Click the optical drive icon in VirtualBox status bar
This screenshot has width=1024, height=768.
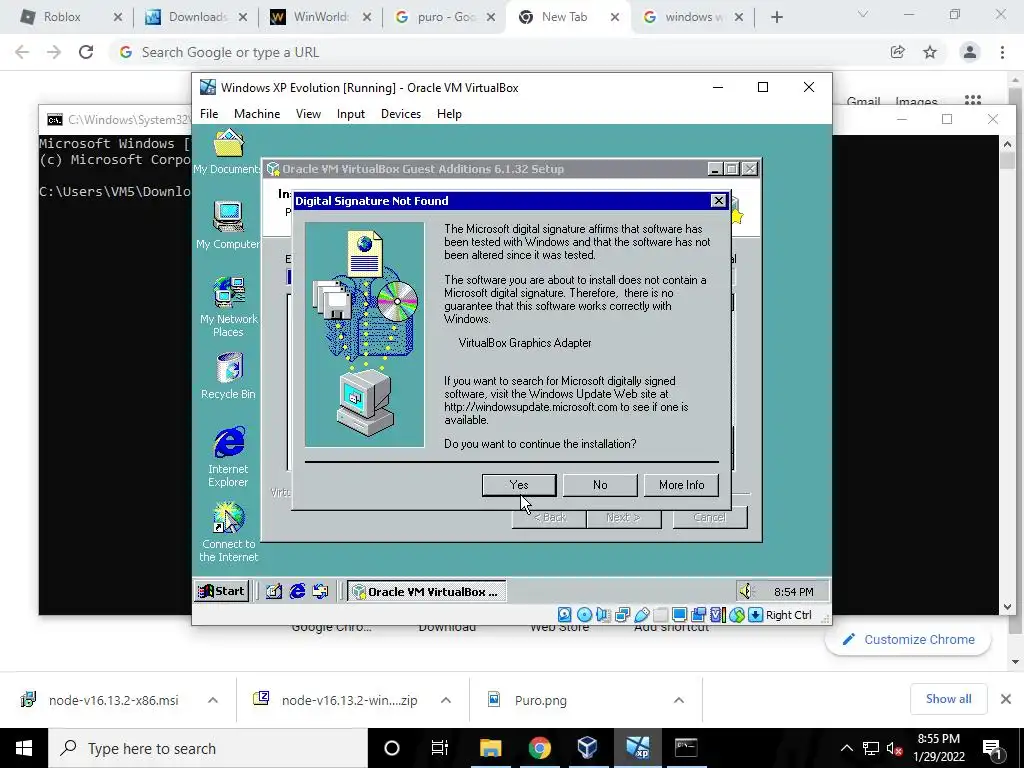(584, 615)
